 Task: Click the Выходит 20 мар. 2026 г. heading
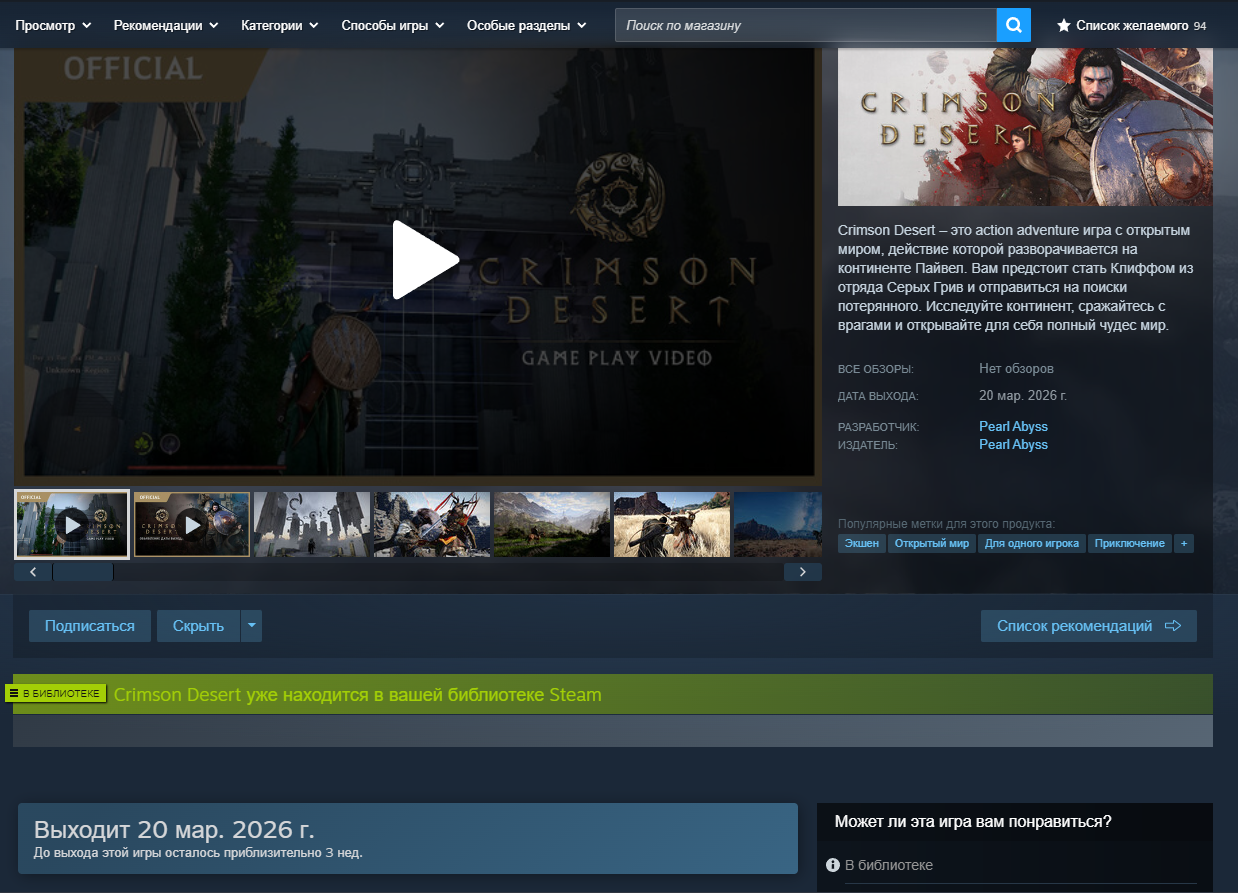point(174,829)
